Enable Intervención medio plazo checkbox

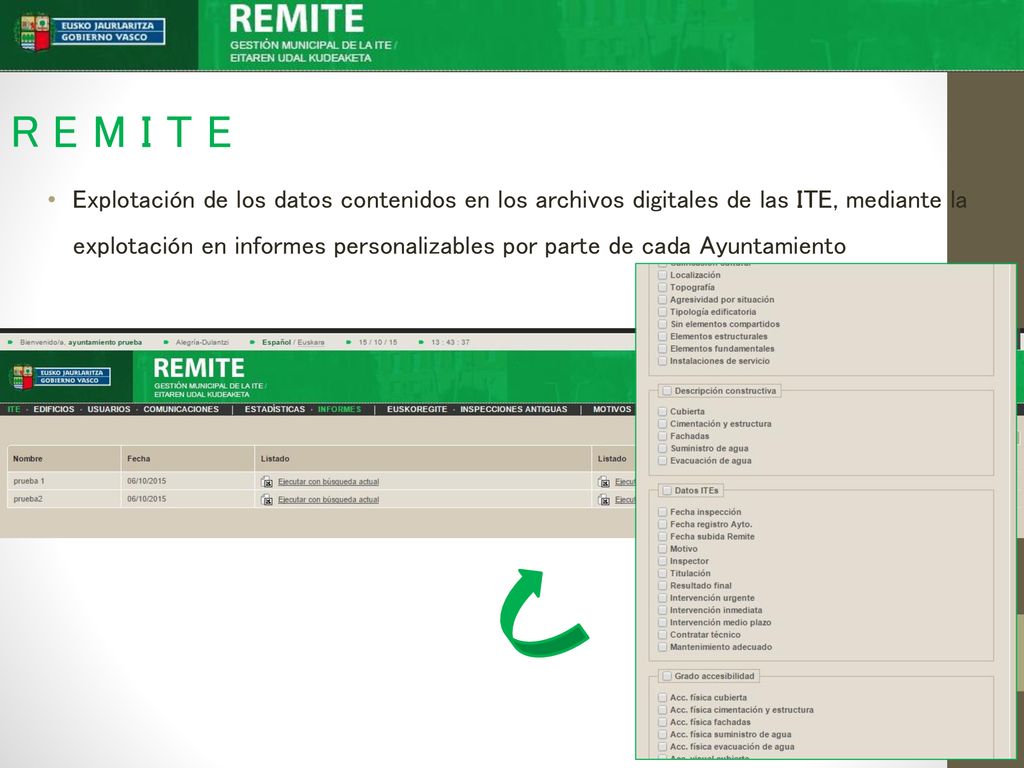click(662, 622)
